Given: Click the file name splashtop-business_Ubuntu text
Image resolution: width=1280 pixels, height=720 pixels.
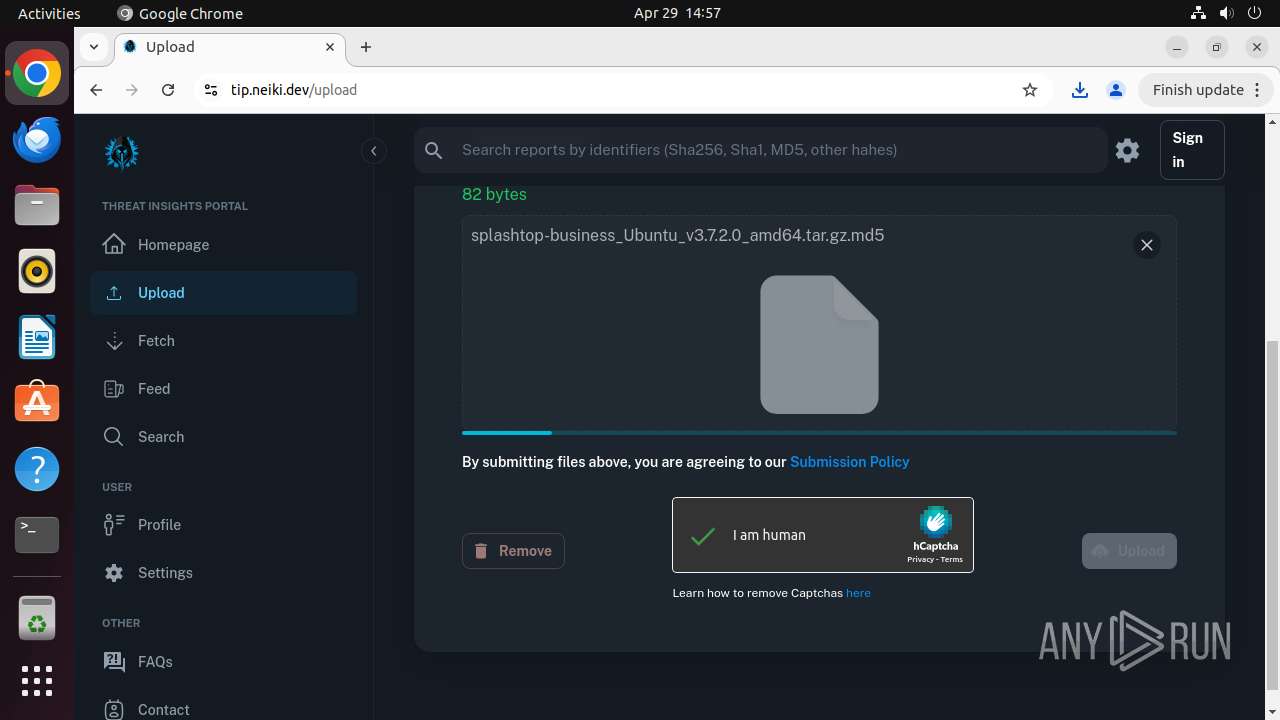Looking at the screenshot, I should pos(677,236).
